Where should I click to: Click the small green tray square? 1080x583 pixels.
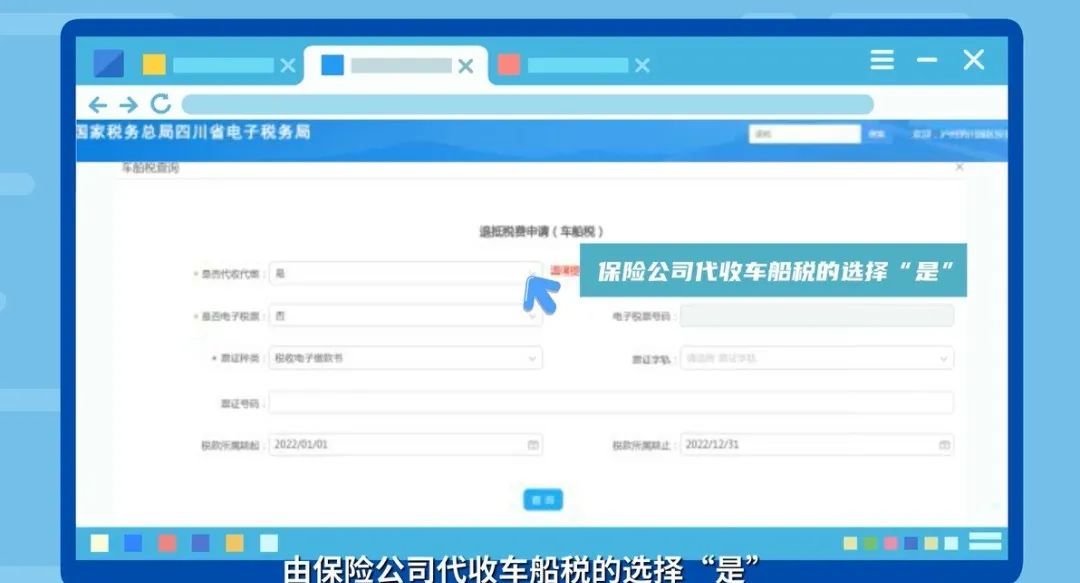click(871, 544)
